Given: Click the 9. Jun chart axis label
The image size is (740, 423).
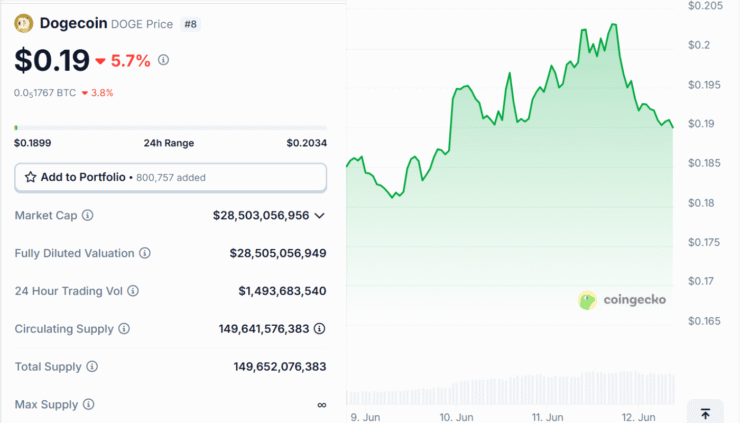Looking at the screenshot, I should pos(365,417).
